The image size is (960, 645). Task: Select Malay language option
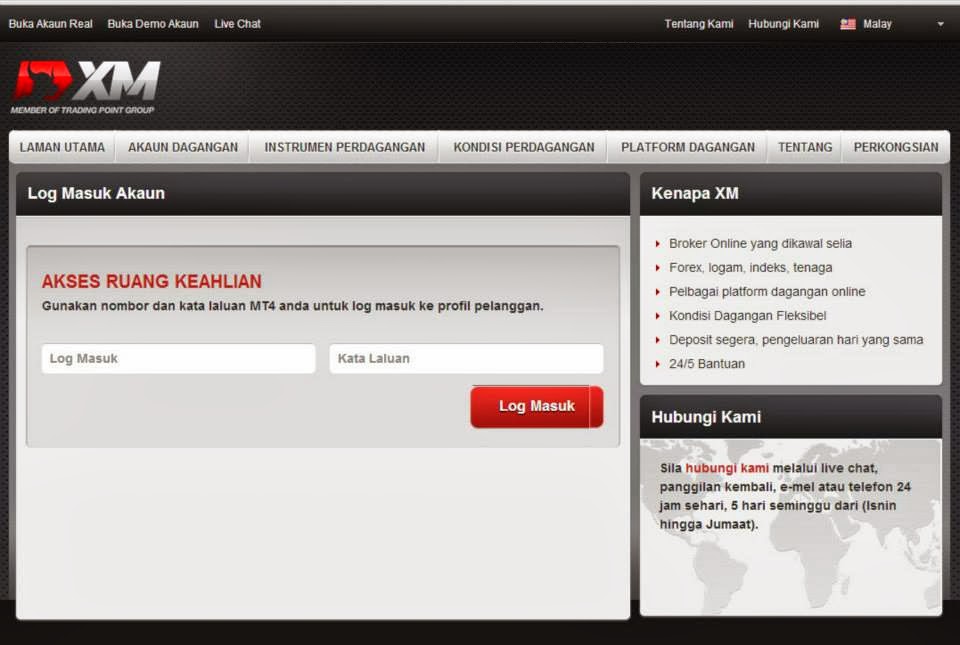coord(877,24)
